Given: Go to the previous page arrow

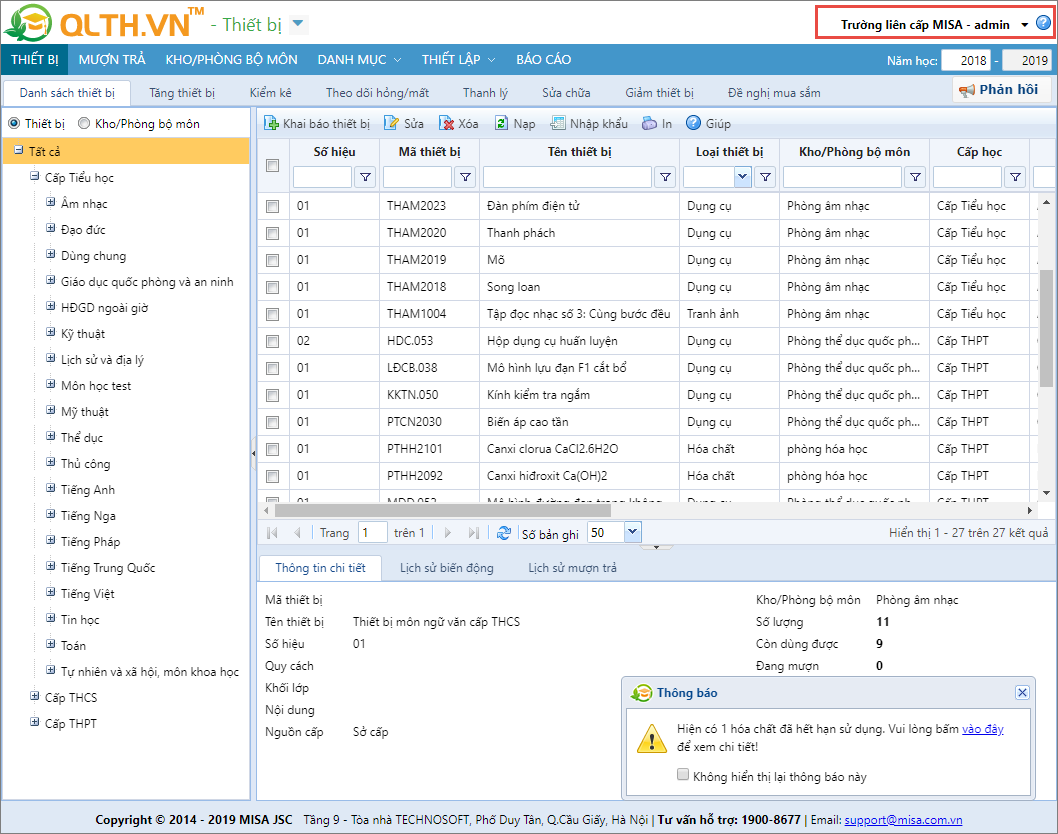Looking at the screenshot, I should [x=297, y=533].
